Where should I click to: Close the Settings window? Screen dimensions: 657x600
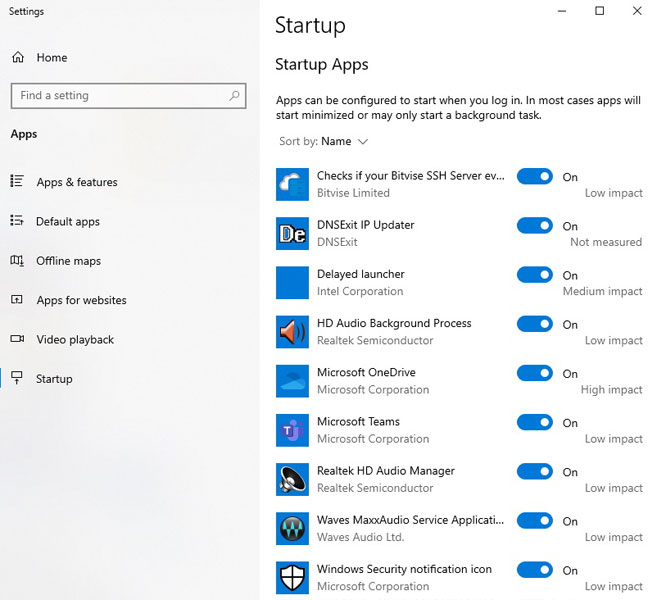637,11
